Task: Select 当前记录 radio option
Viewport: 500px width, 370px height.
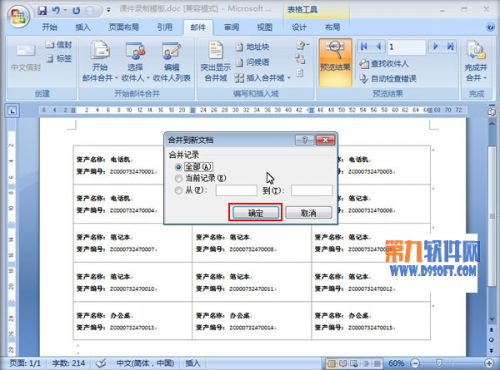Action: [200, 178]
